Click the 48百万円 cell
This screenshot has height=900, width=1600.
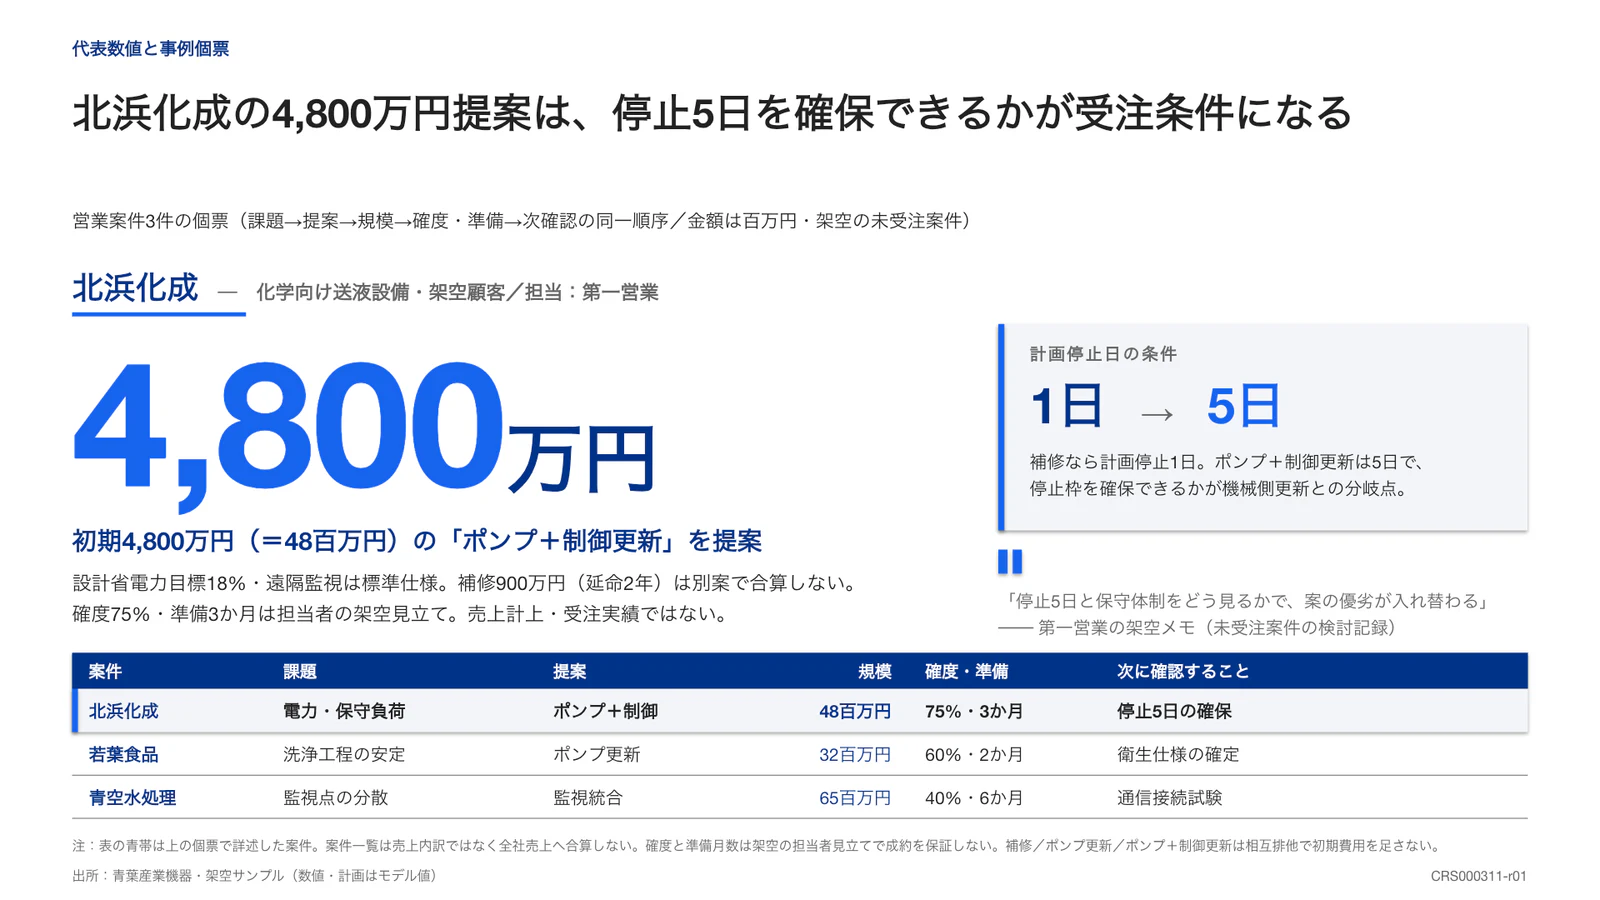click(855, 711)
